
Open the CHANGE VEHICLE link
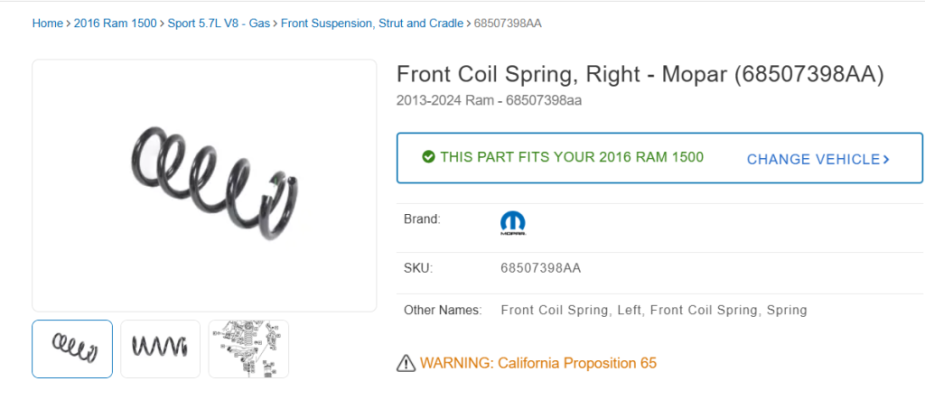[x=818, y=159]
